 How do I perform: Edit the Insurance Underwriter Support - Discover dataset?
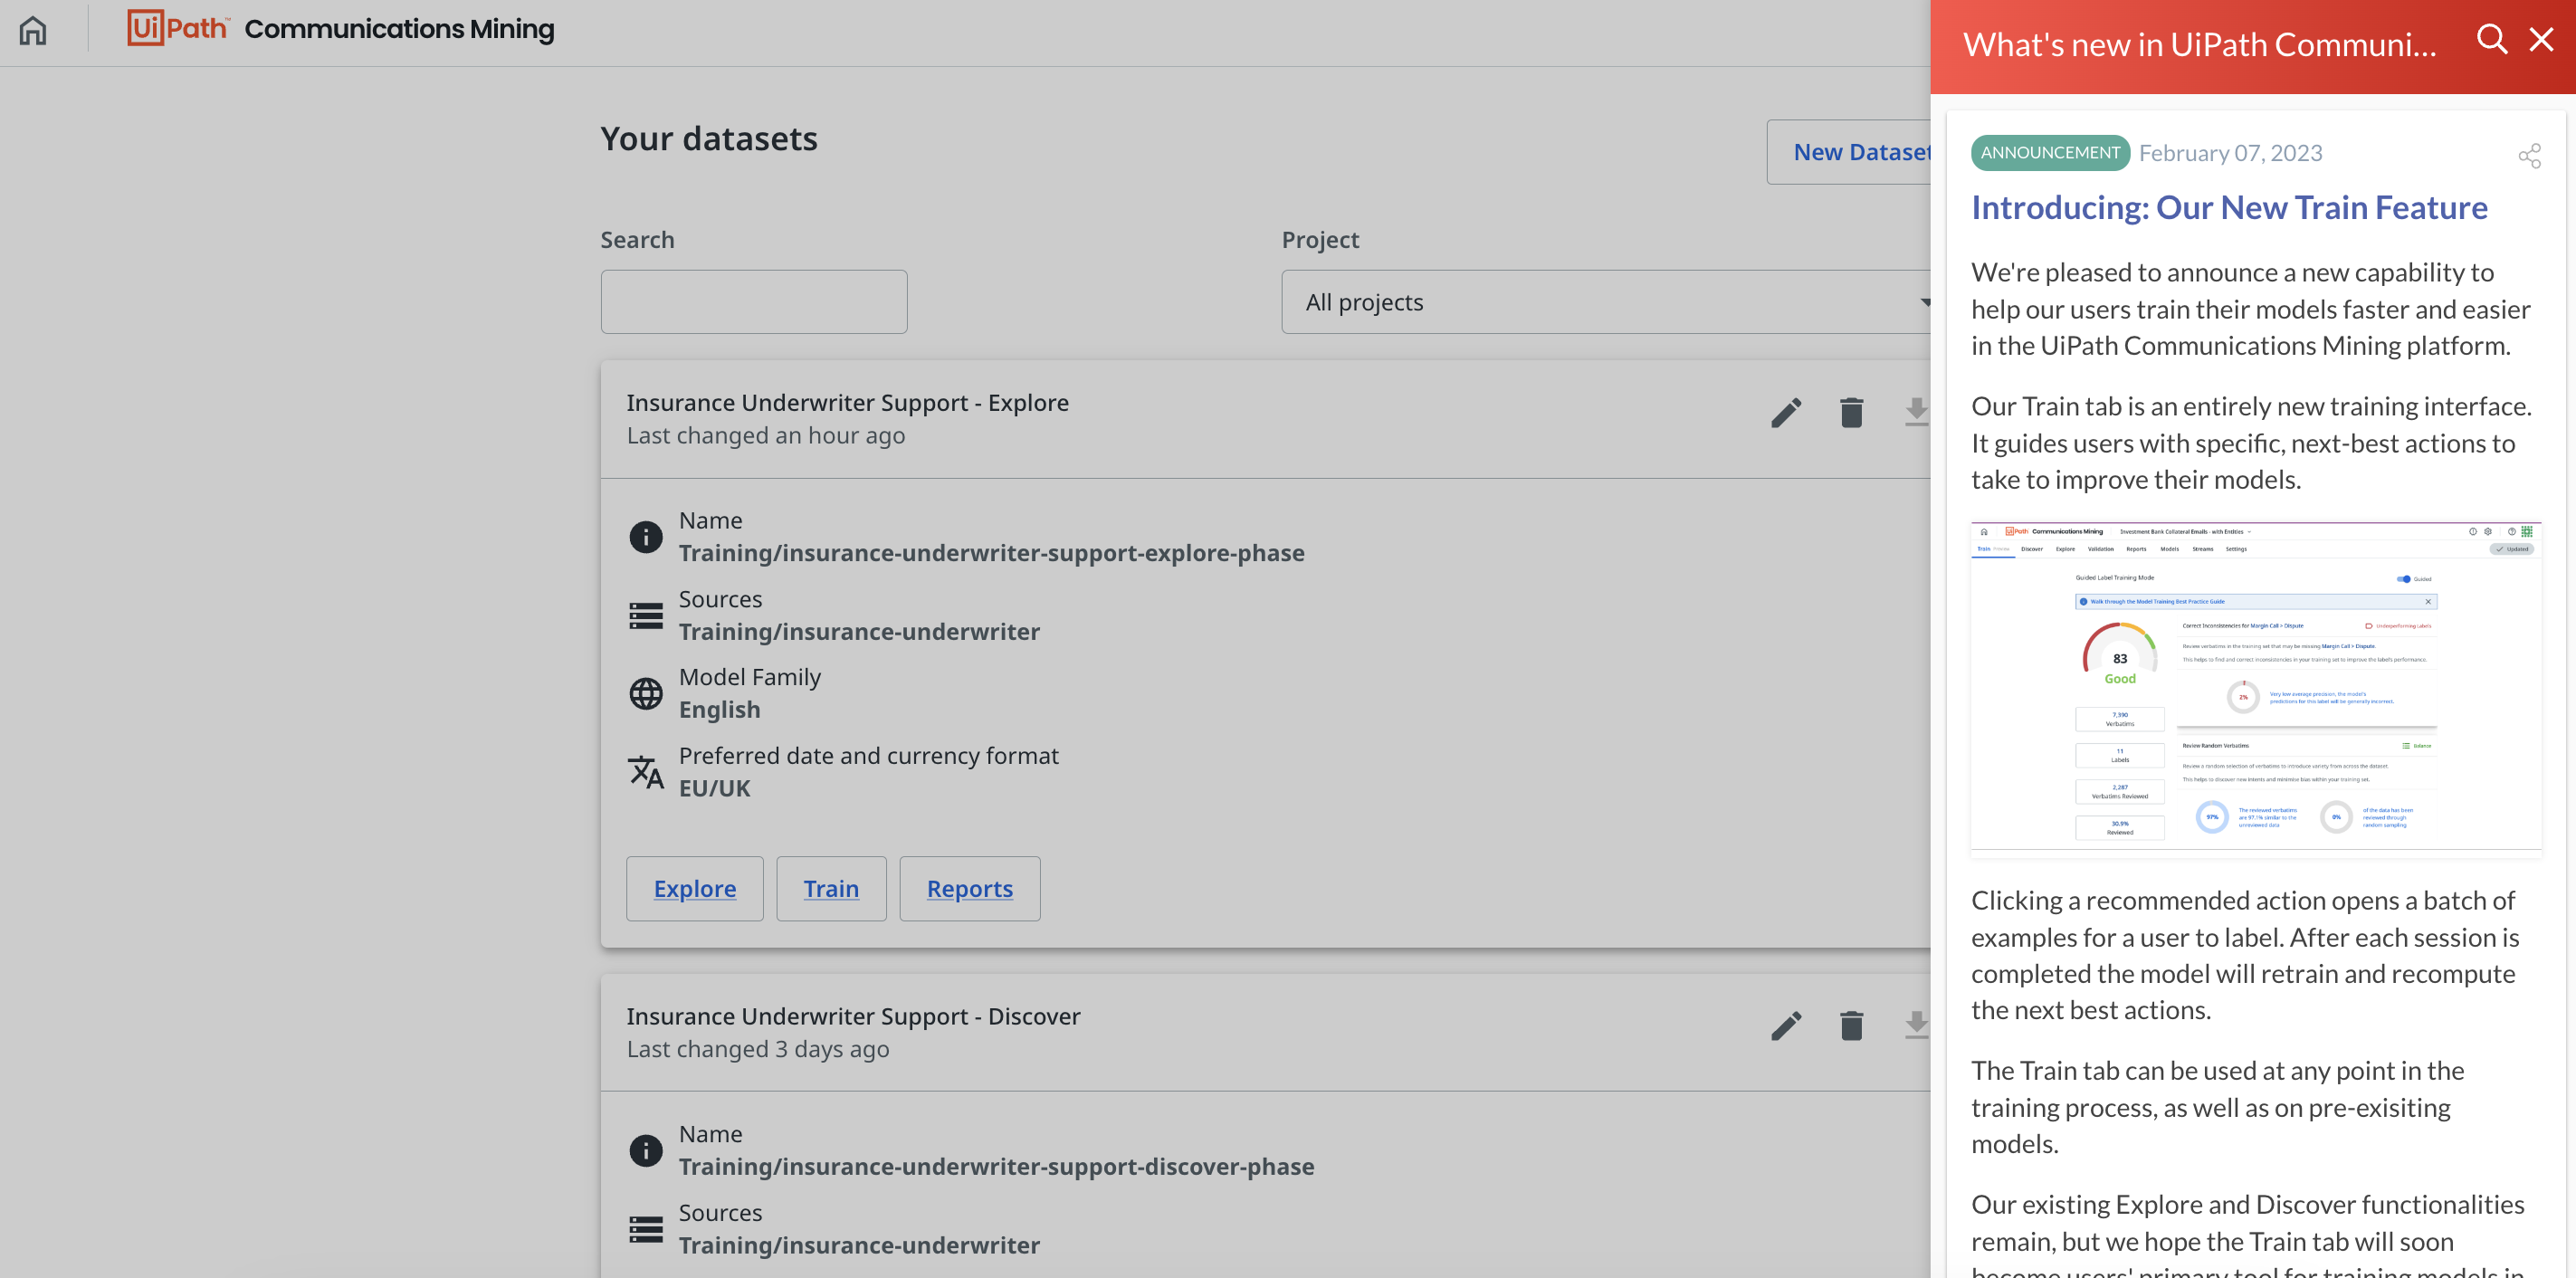point(1786,1026)
